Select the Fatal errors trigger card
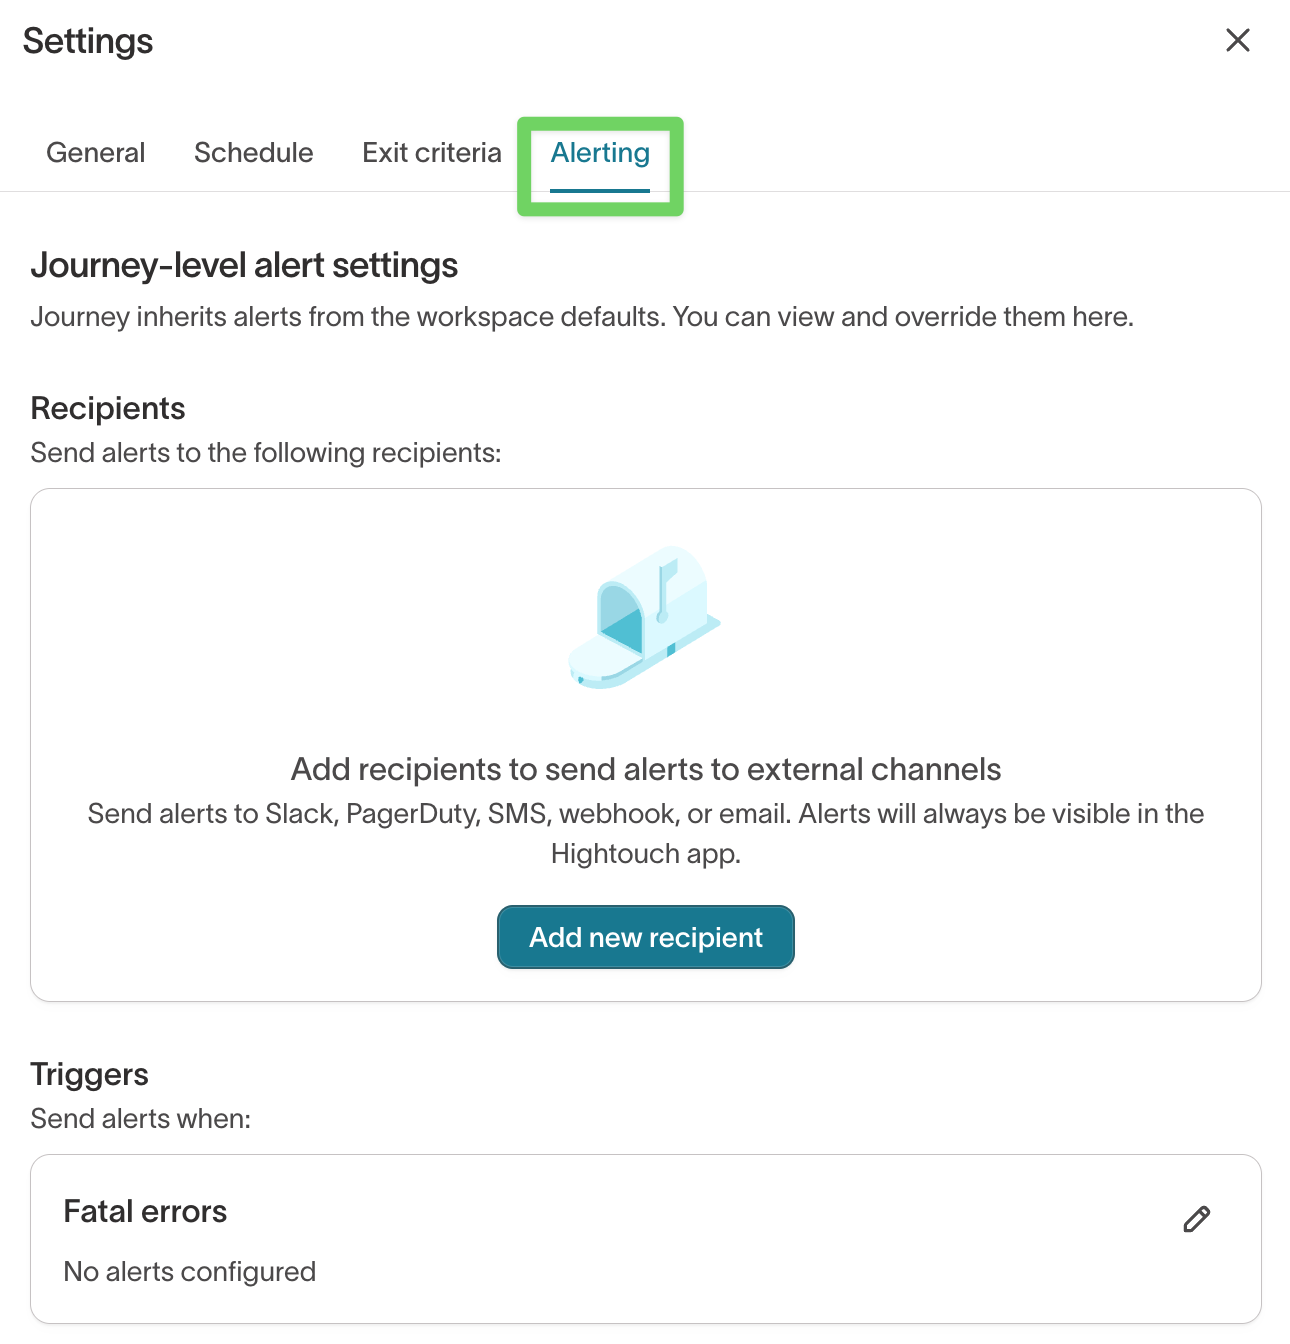This screenshot has height=1344, width=1290. coord(645,1240)
